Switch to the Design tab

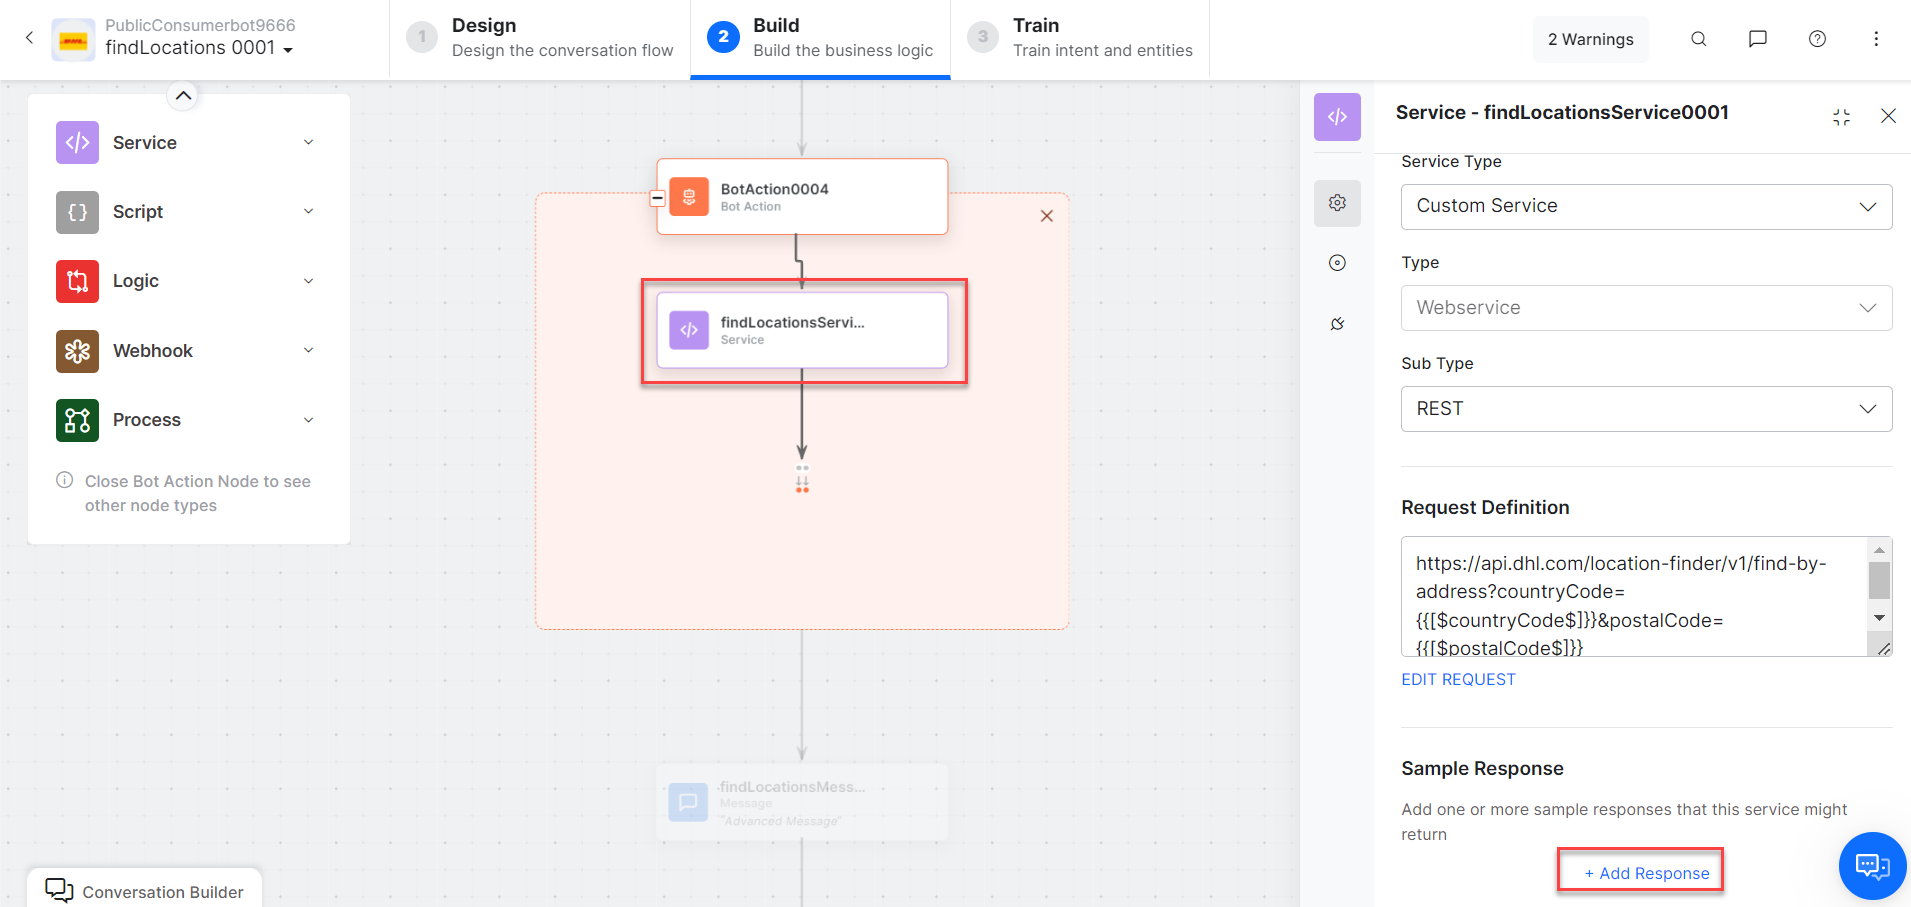point(540,38)
